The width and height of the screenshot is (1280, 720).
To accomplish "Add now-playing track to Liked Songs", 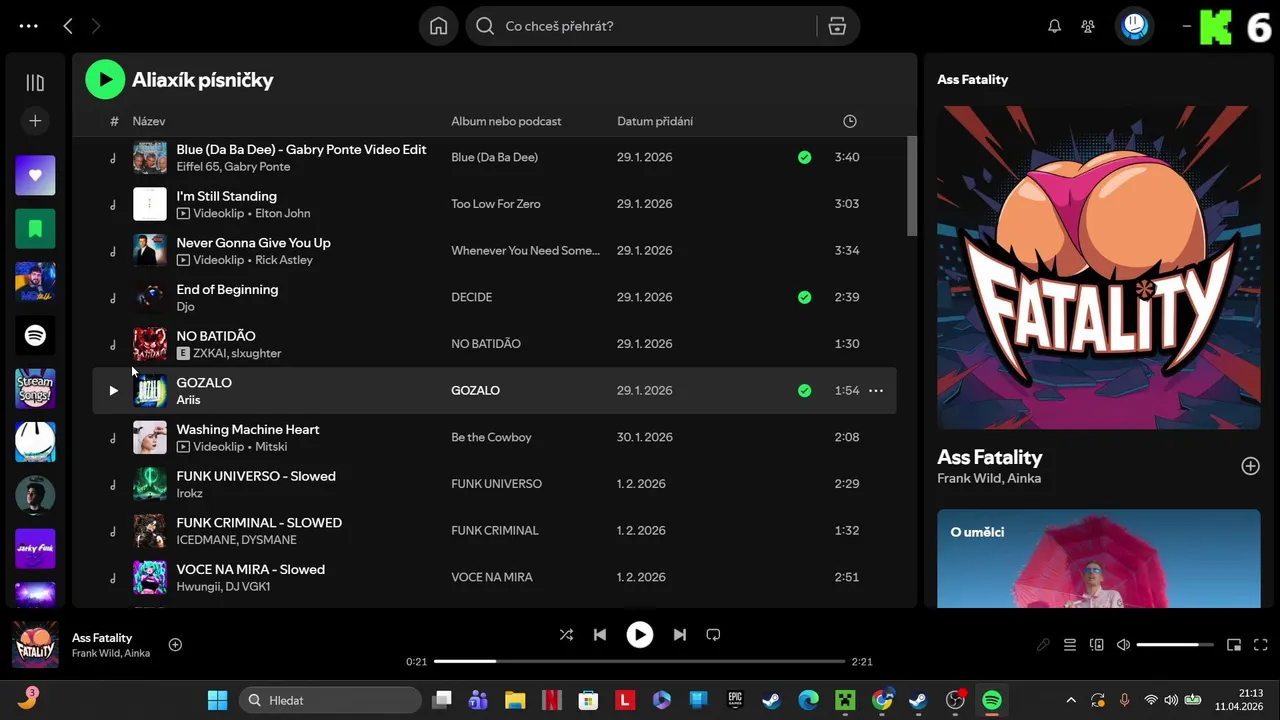I will pos(175,645).
